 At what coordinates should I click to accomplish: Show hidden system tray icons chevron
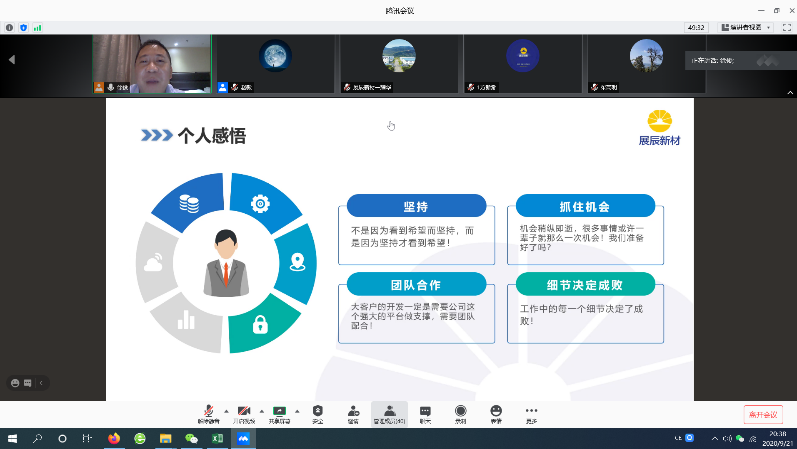[715, 438]
